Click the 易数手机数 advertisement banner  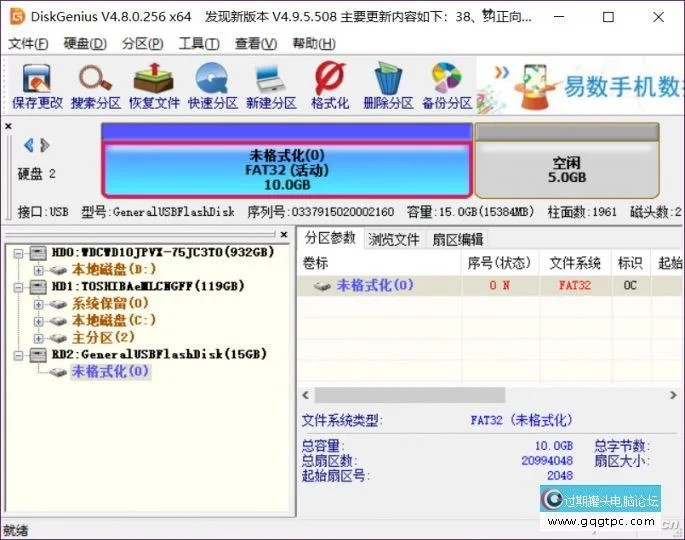click(x=580, y=86)
